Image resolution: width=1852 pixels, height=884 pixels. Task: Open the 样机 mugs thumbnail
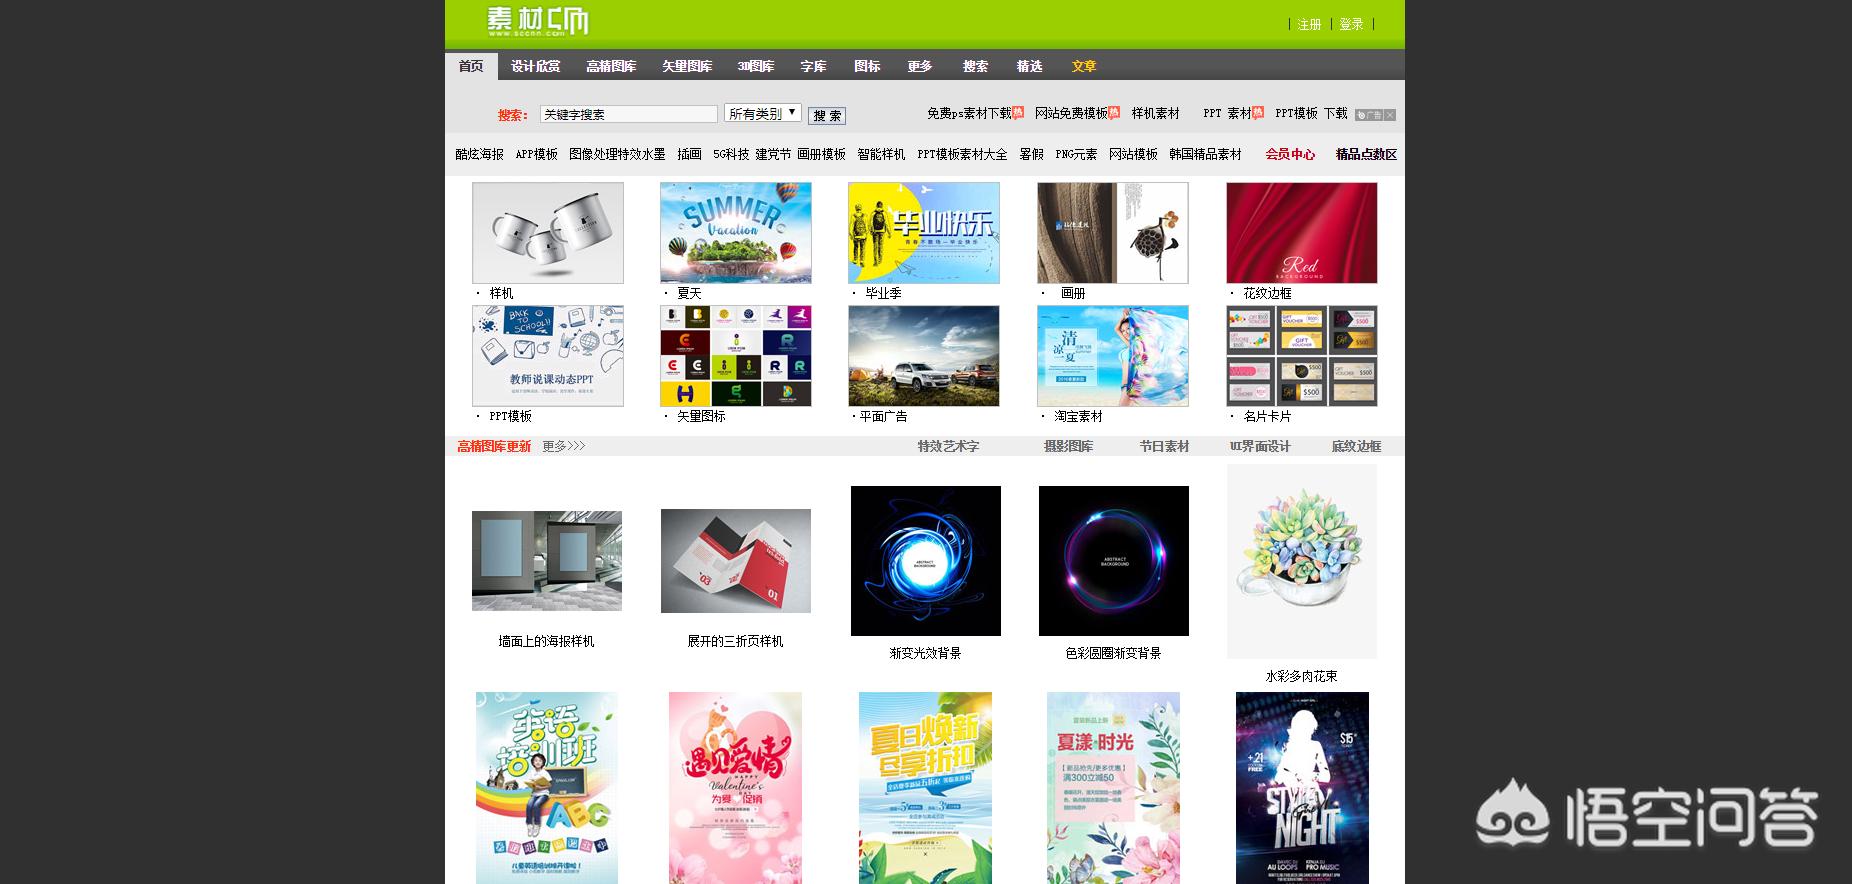tap(548, 233)
